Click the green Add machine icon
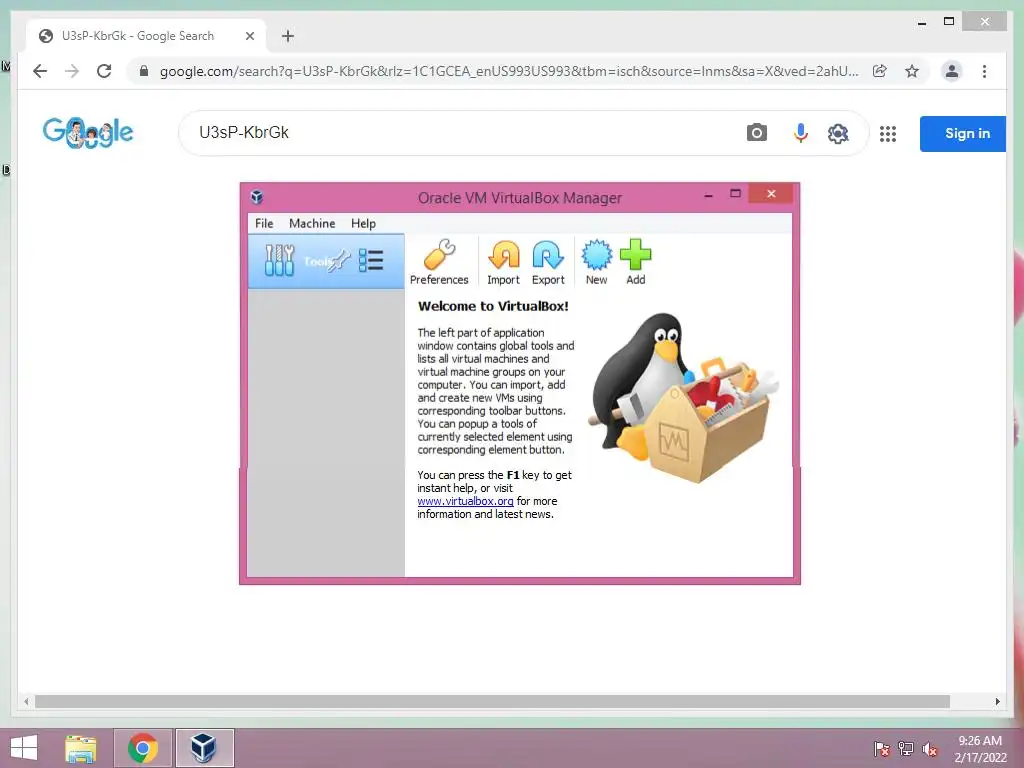This screenshot has width=1024, height=768. click(x=635, y=255)
